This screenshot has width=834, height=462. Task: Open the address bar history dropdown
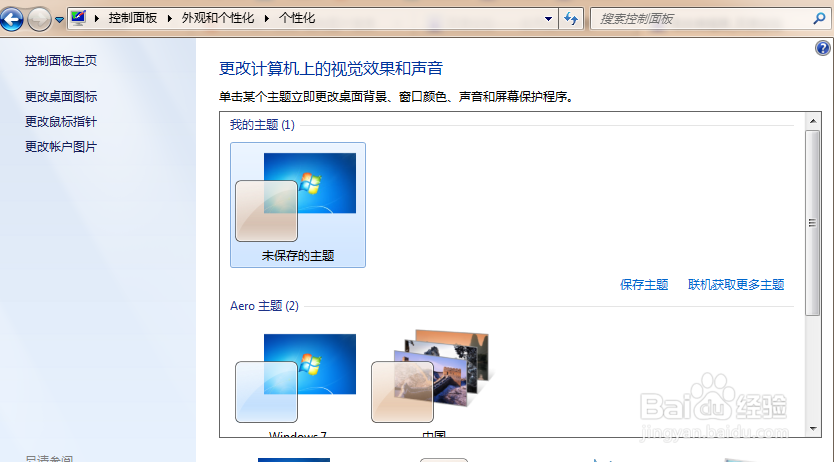(548, 19)
